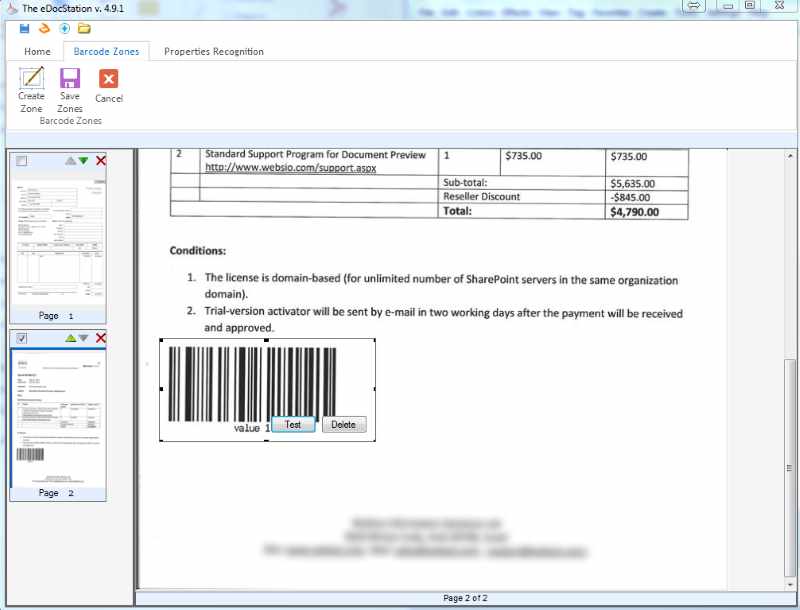Click the "Barcode Zones" ribbon group label
Image resolution: width=800 pixels, height=610 pixels.
click(x=70, y=121)
